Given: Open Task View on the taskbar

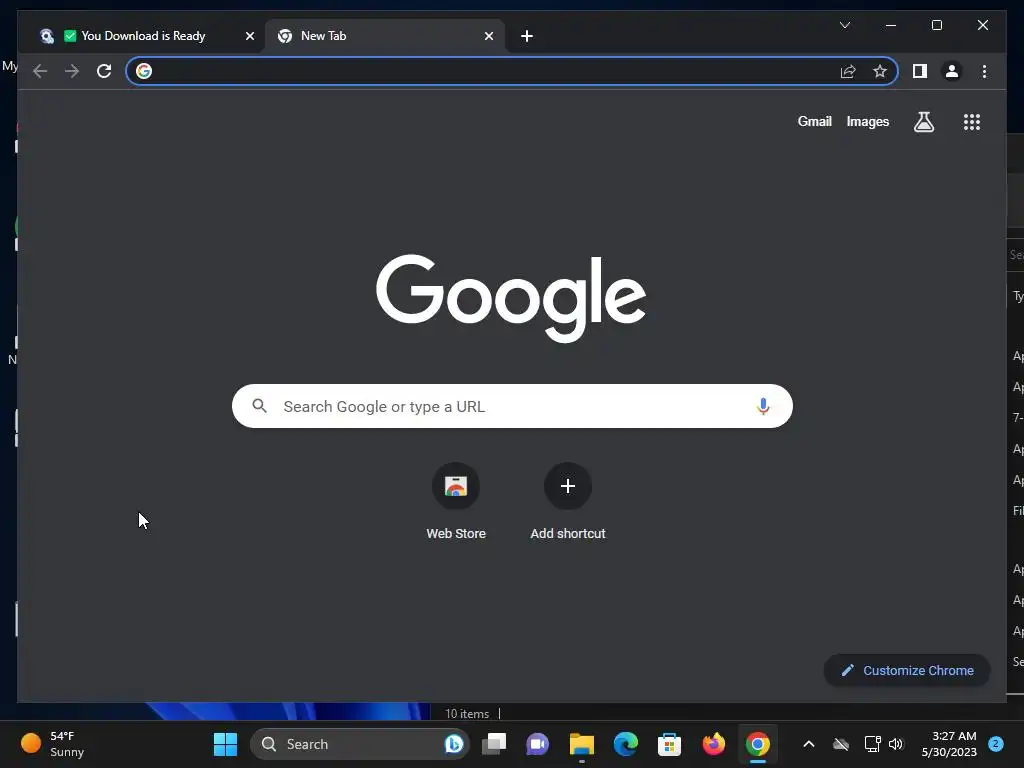Looking at the screenshot, I should (494, 744).
